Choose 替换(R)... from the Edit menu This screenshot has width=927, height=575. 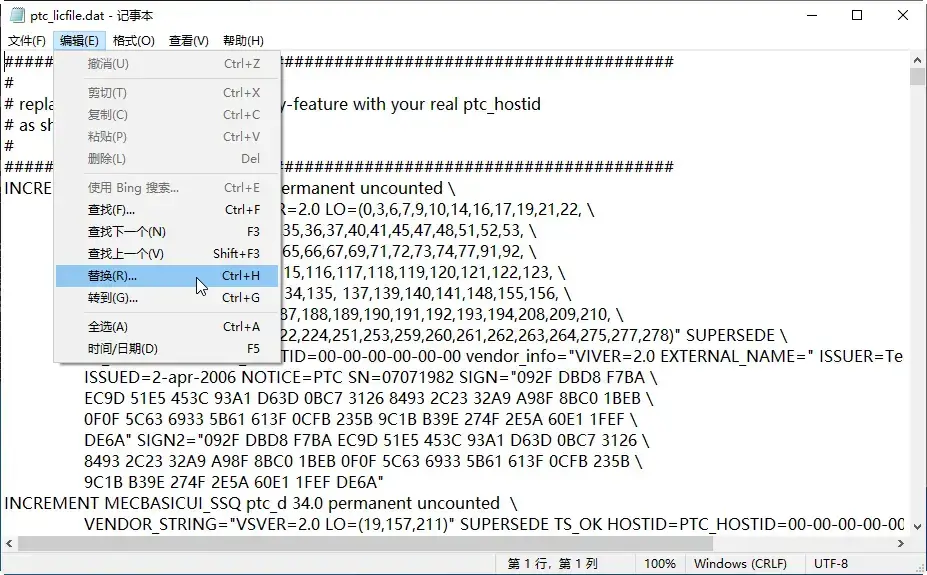167,276
